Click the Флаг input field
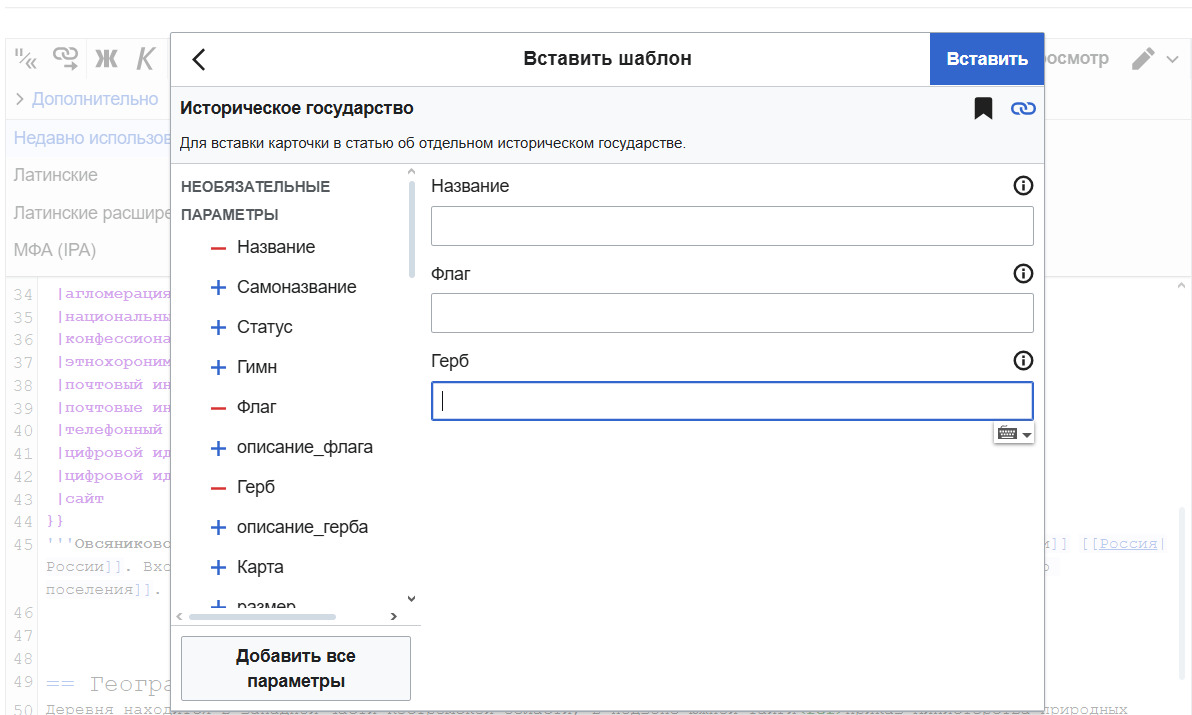Image resolution: width=1192 pixels, height=715 pixels. point(732,313)
